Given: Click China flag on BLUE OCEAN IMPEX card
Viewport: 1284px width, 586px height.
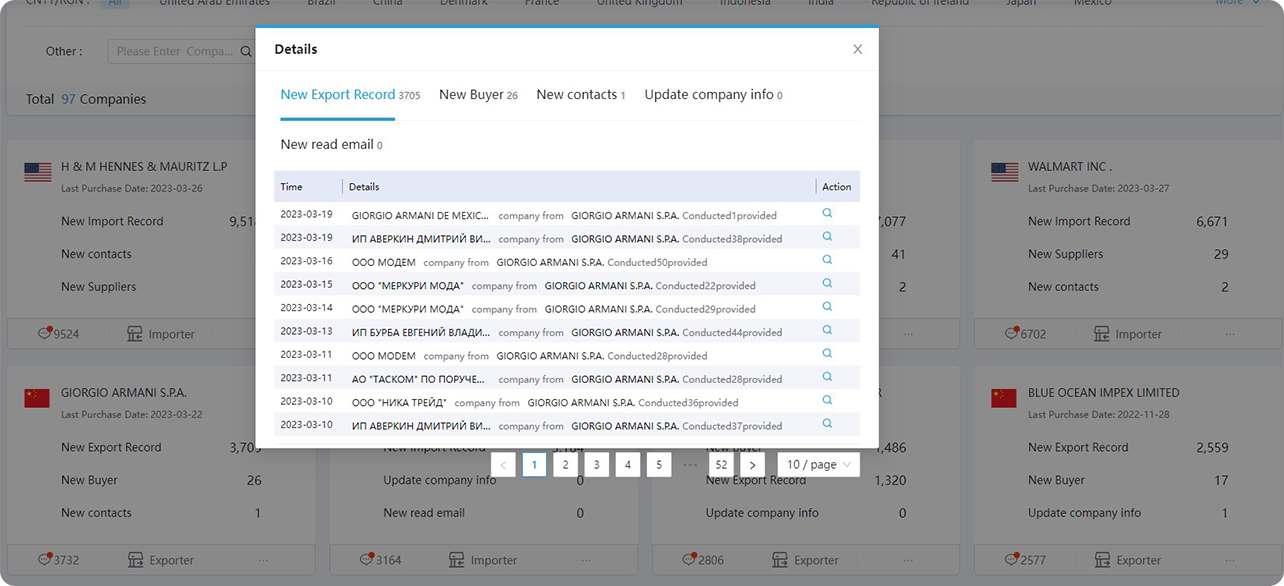Looking at the screenshot, I should pyautogui.click(x=1005, y=398).
